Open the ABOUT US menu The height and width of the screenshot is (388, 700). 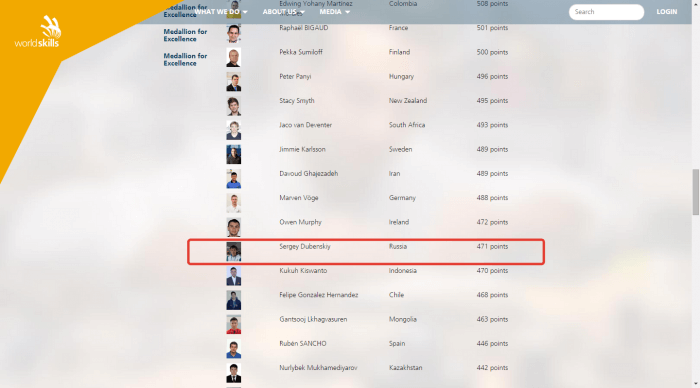(x=283, y=12)
